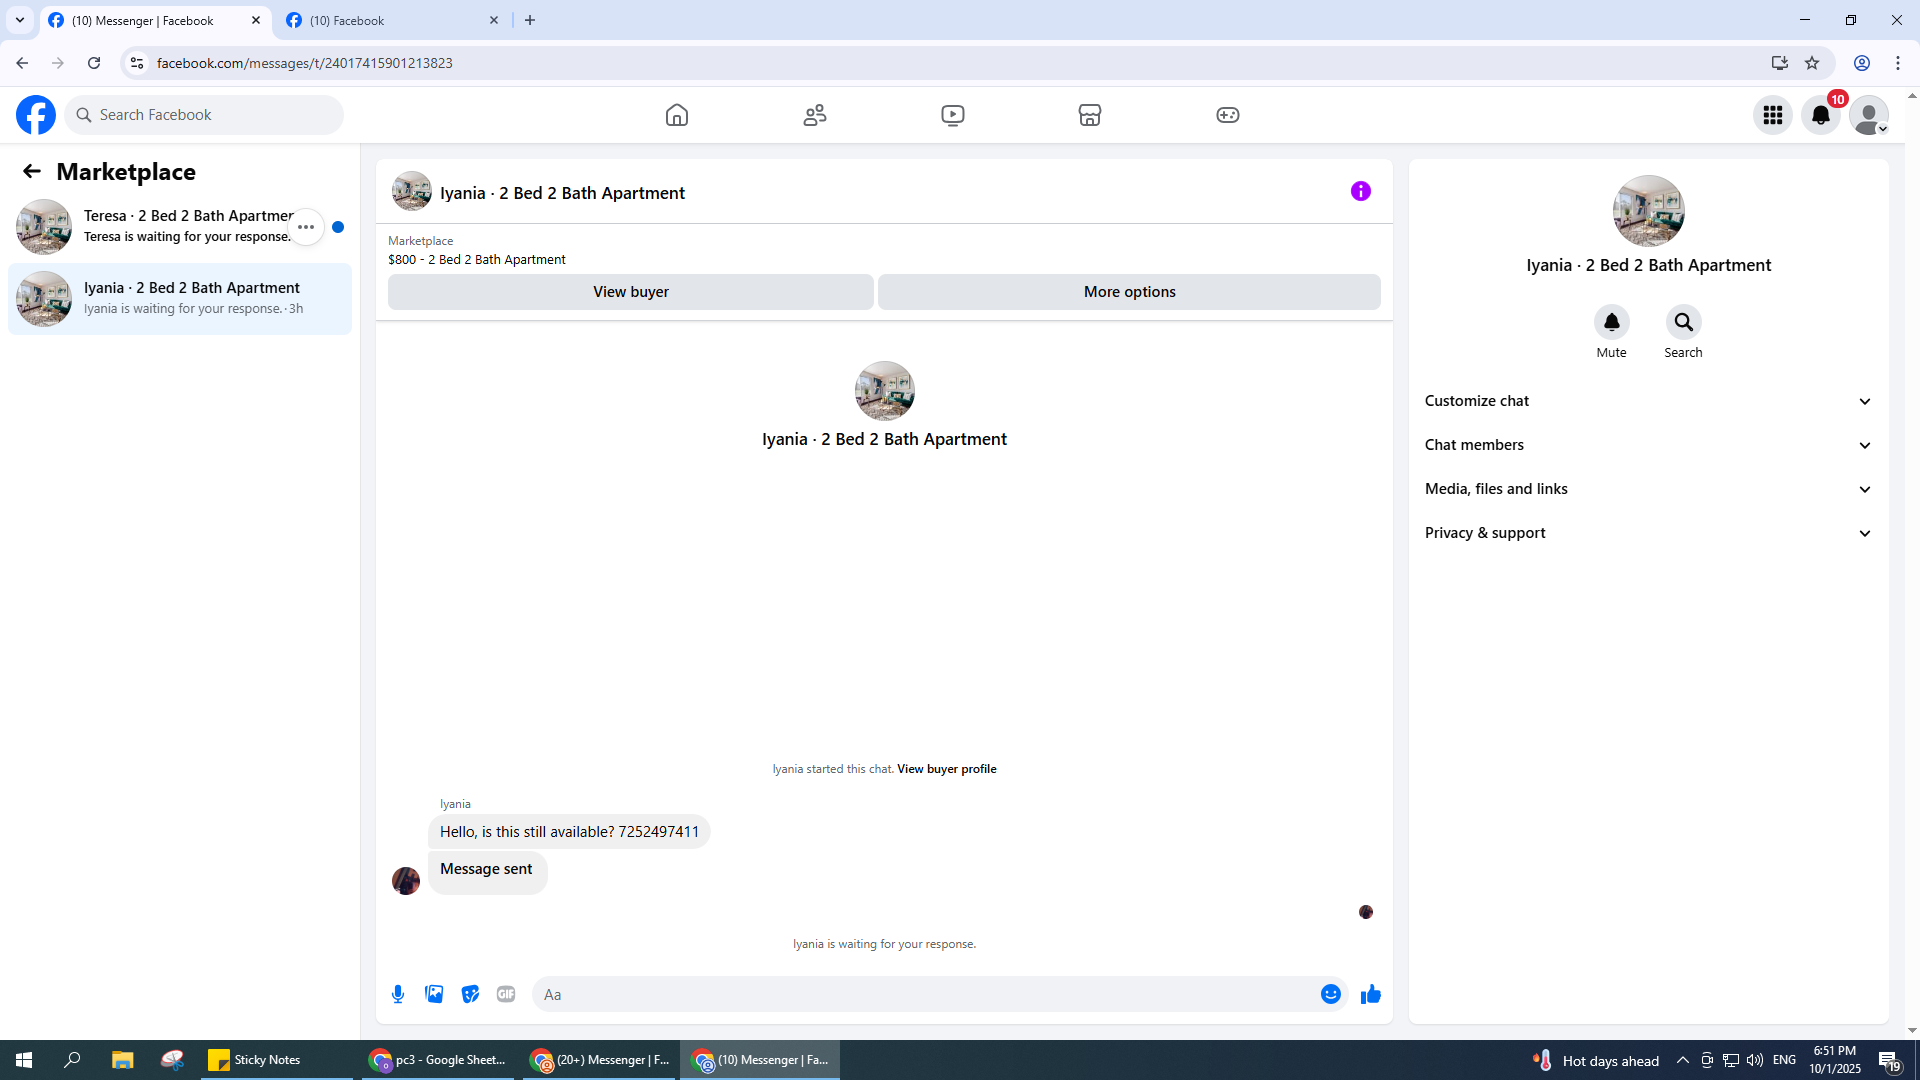Choose a GIF for the message
1920x1080 pixels.
click(506, 994)
